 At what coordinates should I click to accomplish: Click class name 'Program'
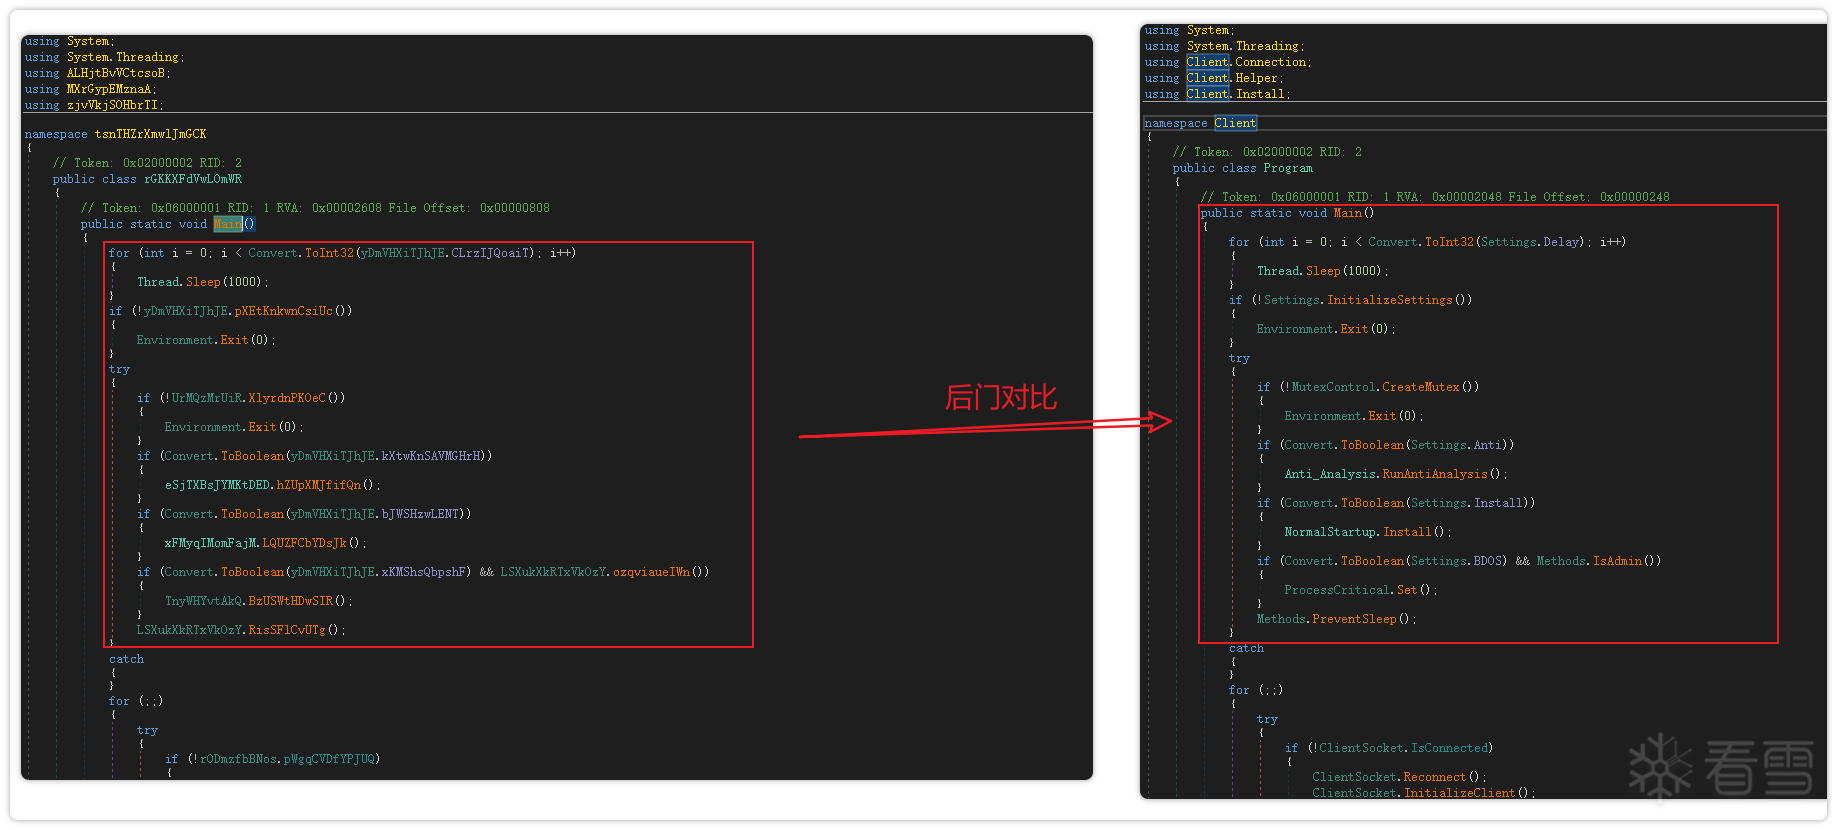pyautogui.click(x=1288, y=168)
